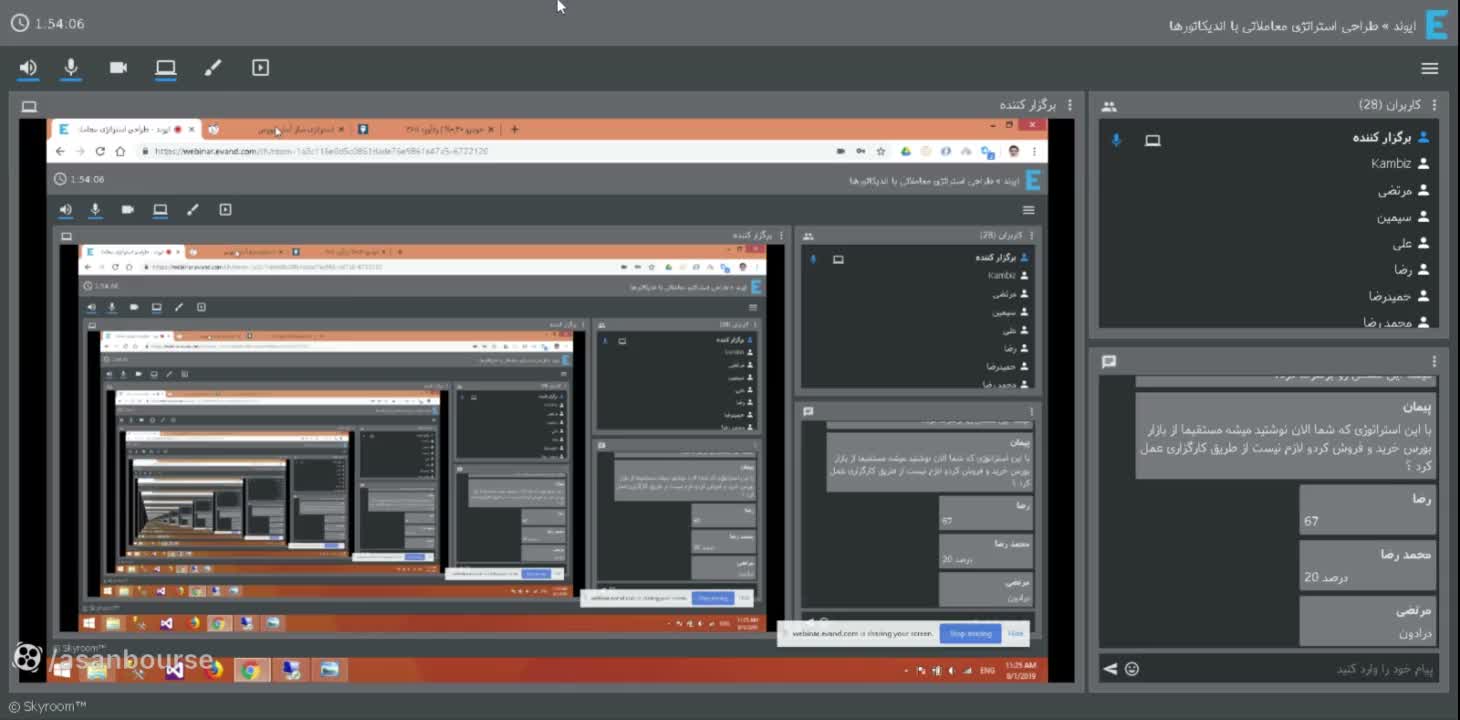Screen dimensions: 1460x720
Task: Open the main hamburger menu at top right
Action: click(x=1430, y=68)
